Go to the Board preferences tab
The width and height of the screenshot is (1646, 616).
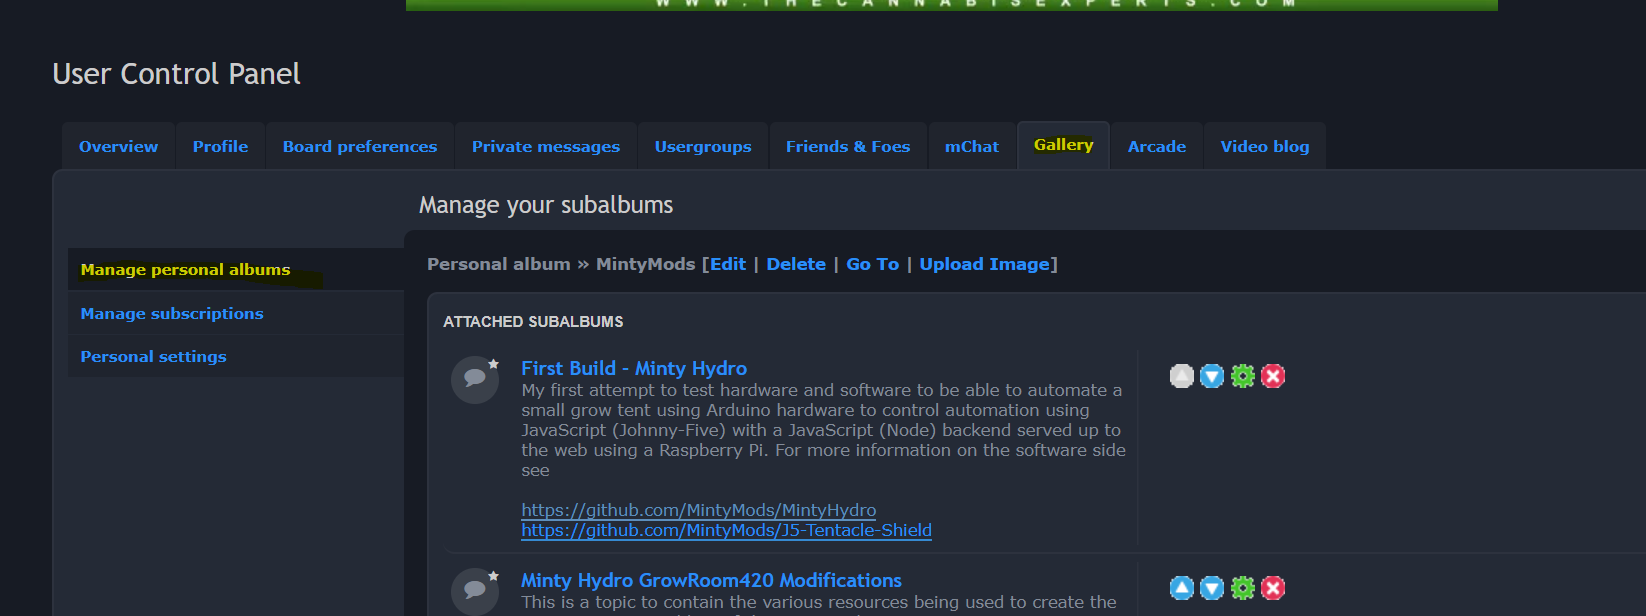pos(360,146)
